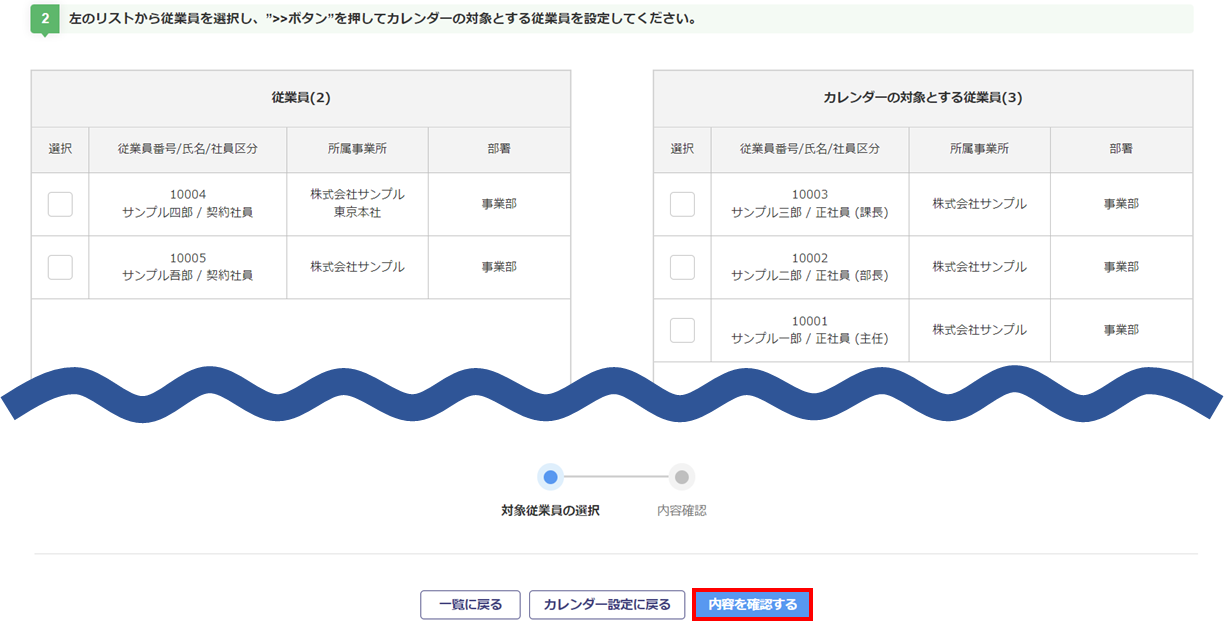Click the grey 内容確認 step circle
1224x628 pixels.
coord(682,477)
